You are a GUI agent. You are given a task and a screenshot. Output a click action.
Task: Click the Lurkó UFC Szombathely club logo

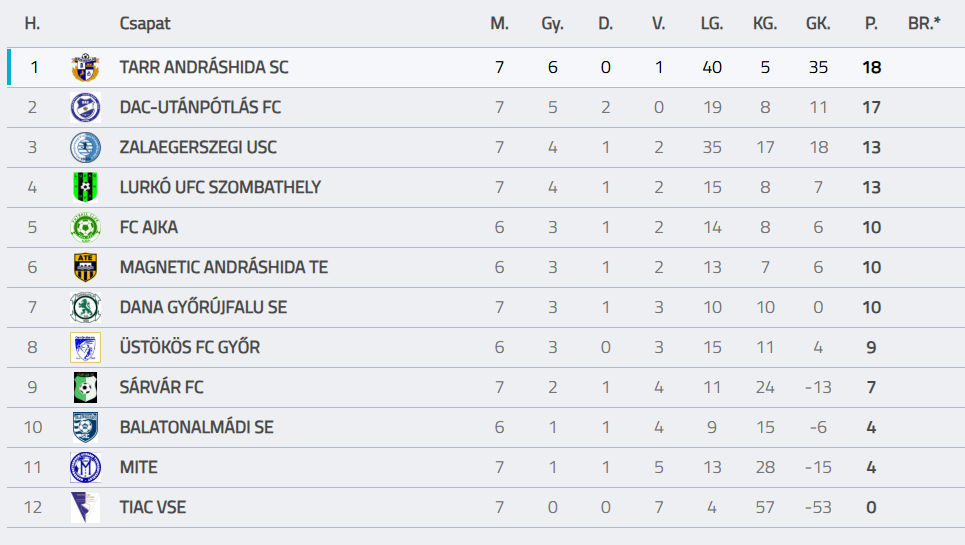click(x=85, y=188)
